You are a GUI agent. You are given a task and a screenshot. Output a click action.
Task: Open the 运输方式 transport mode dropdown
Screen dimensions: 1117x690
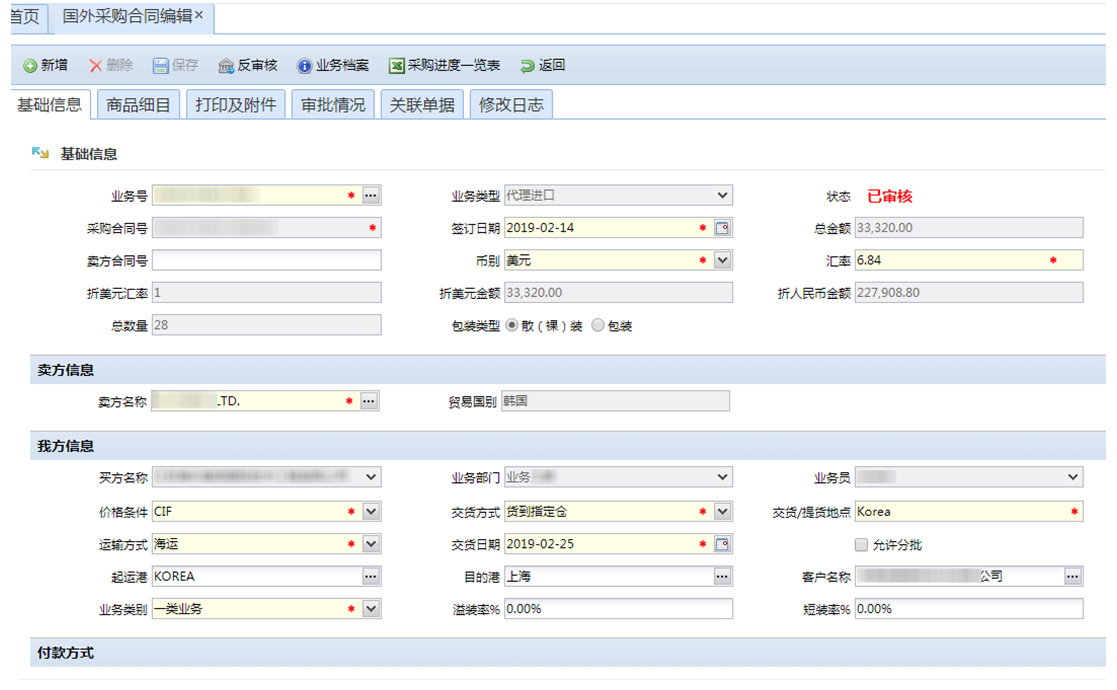[371, 545]
